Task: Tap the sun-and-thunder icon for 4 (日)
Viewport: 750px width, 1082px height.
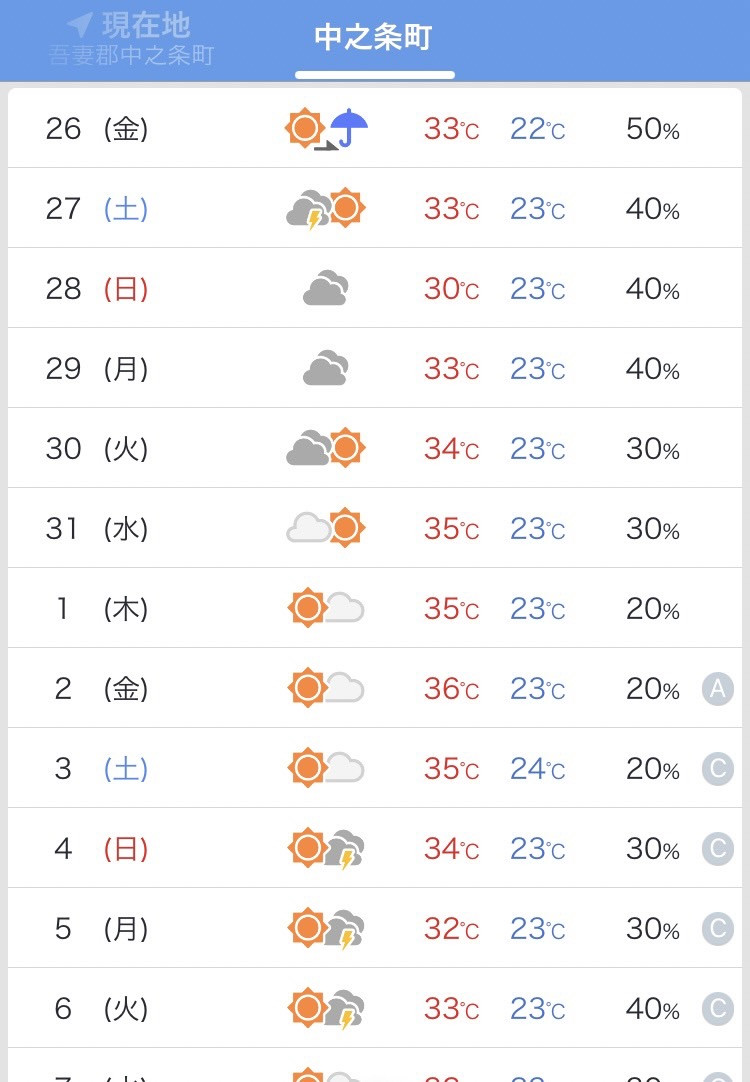Action: [x=326, y=849]
